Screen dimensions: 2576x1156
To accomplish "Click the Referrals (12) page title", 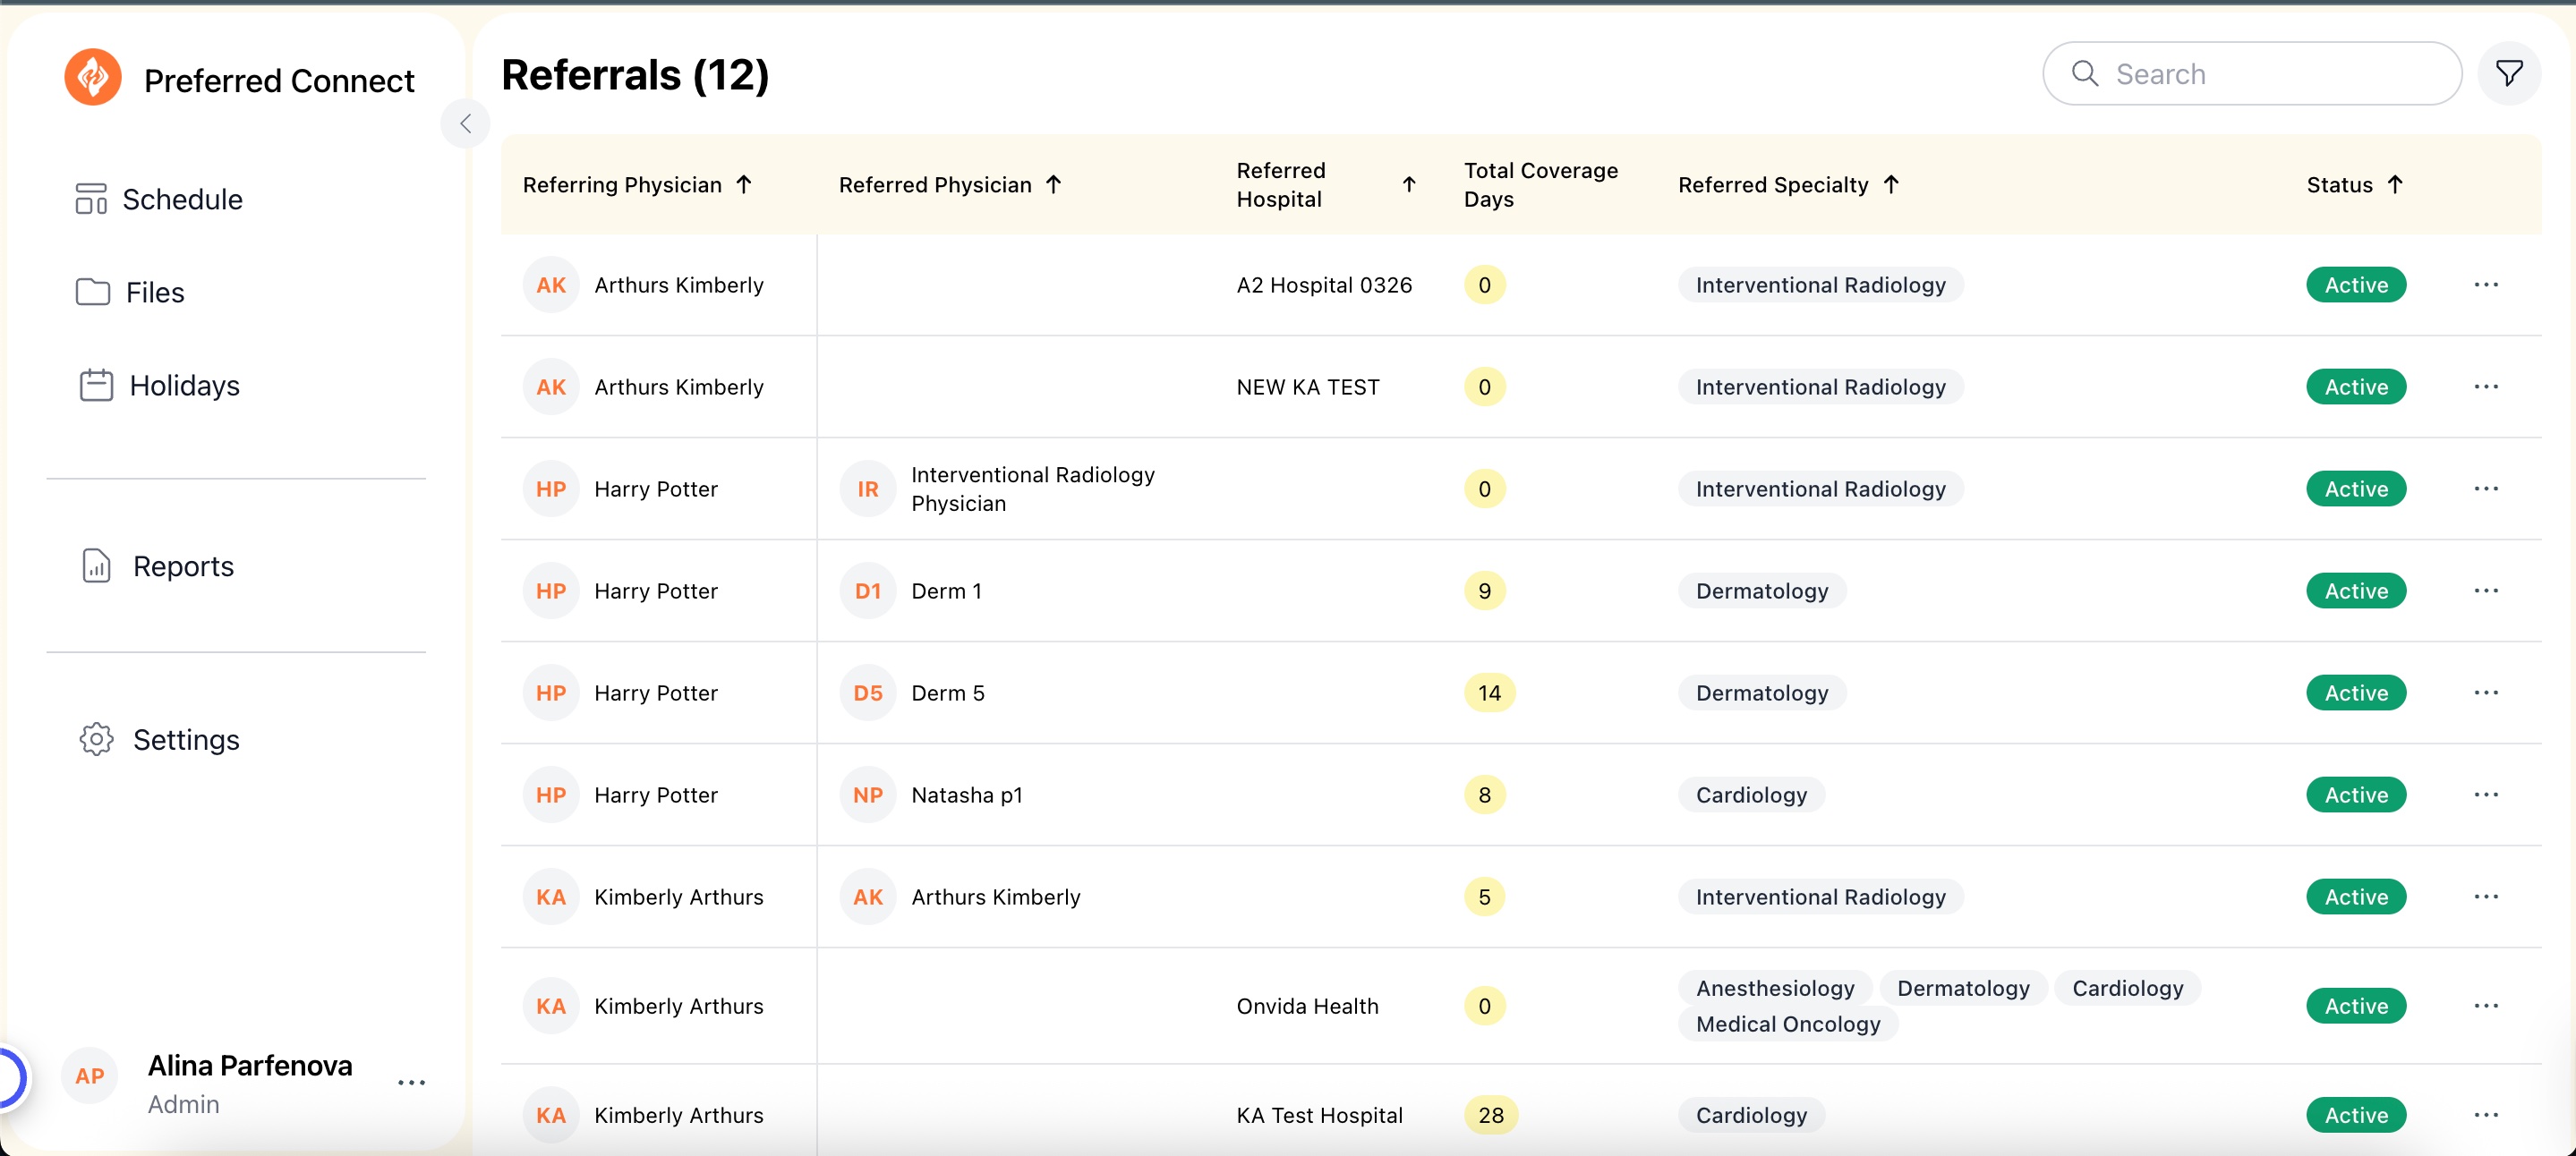I will click(x=635, y=75).
